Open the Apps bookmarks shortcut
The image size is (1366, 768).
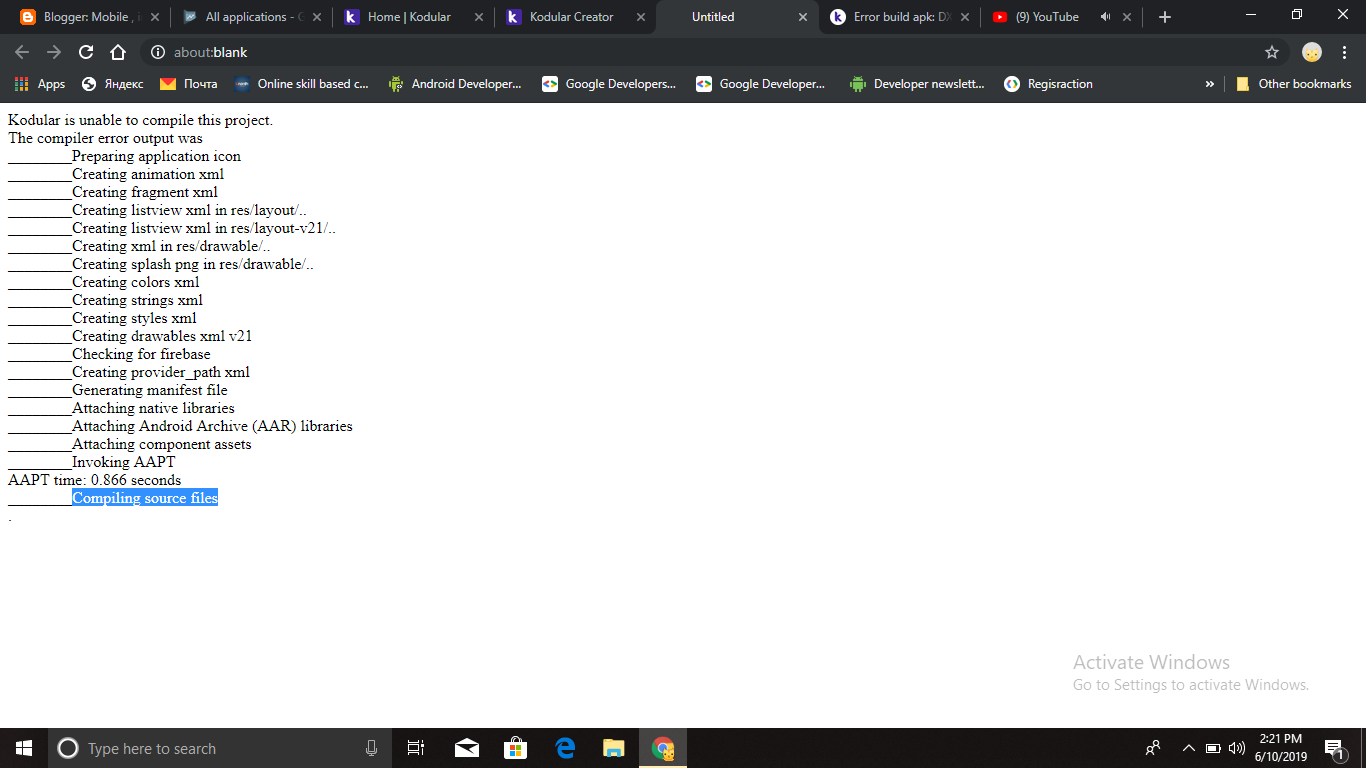coord(40,84)
